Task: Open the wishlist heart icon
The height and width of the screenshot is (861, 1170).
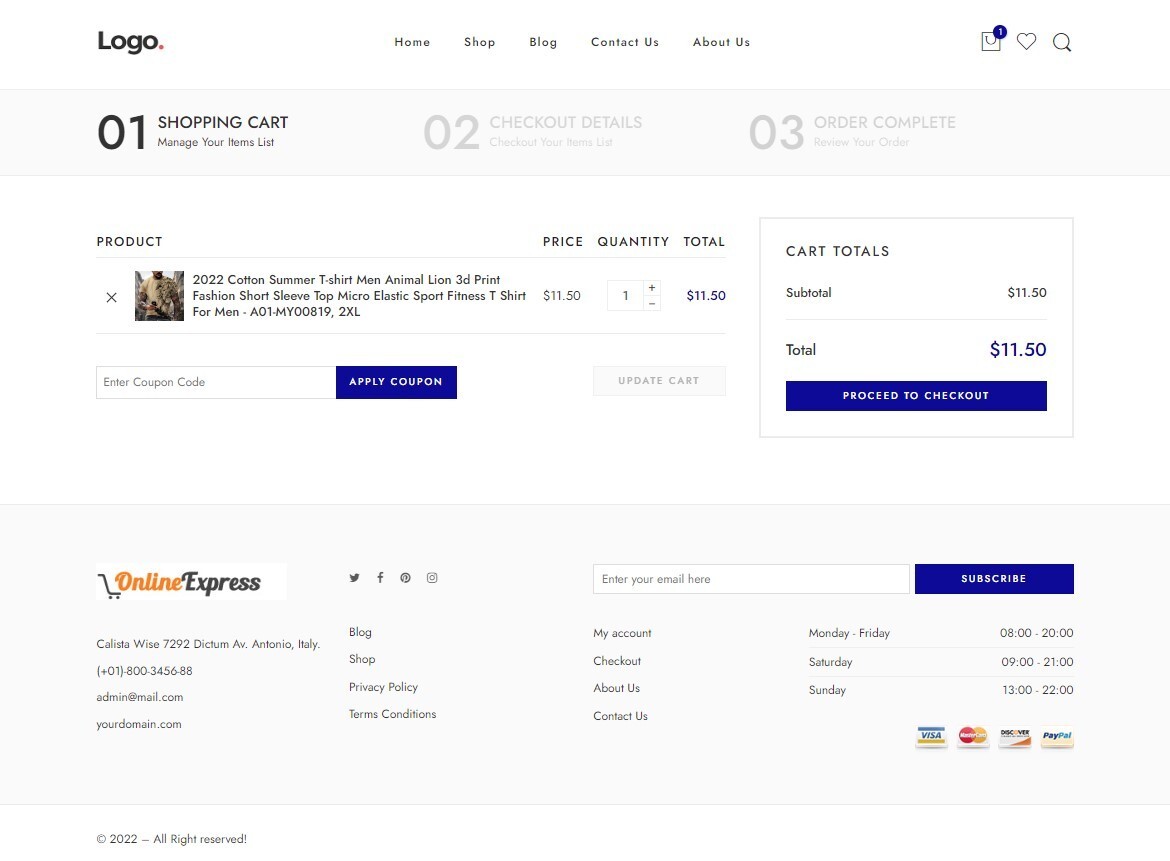Action: coord(1027,42)
